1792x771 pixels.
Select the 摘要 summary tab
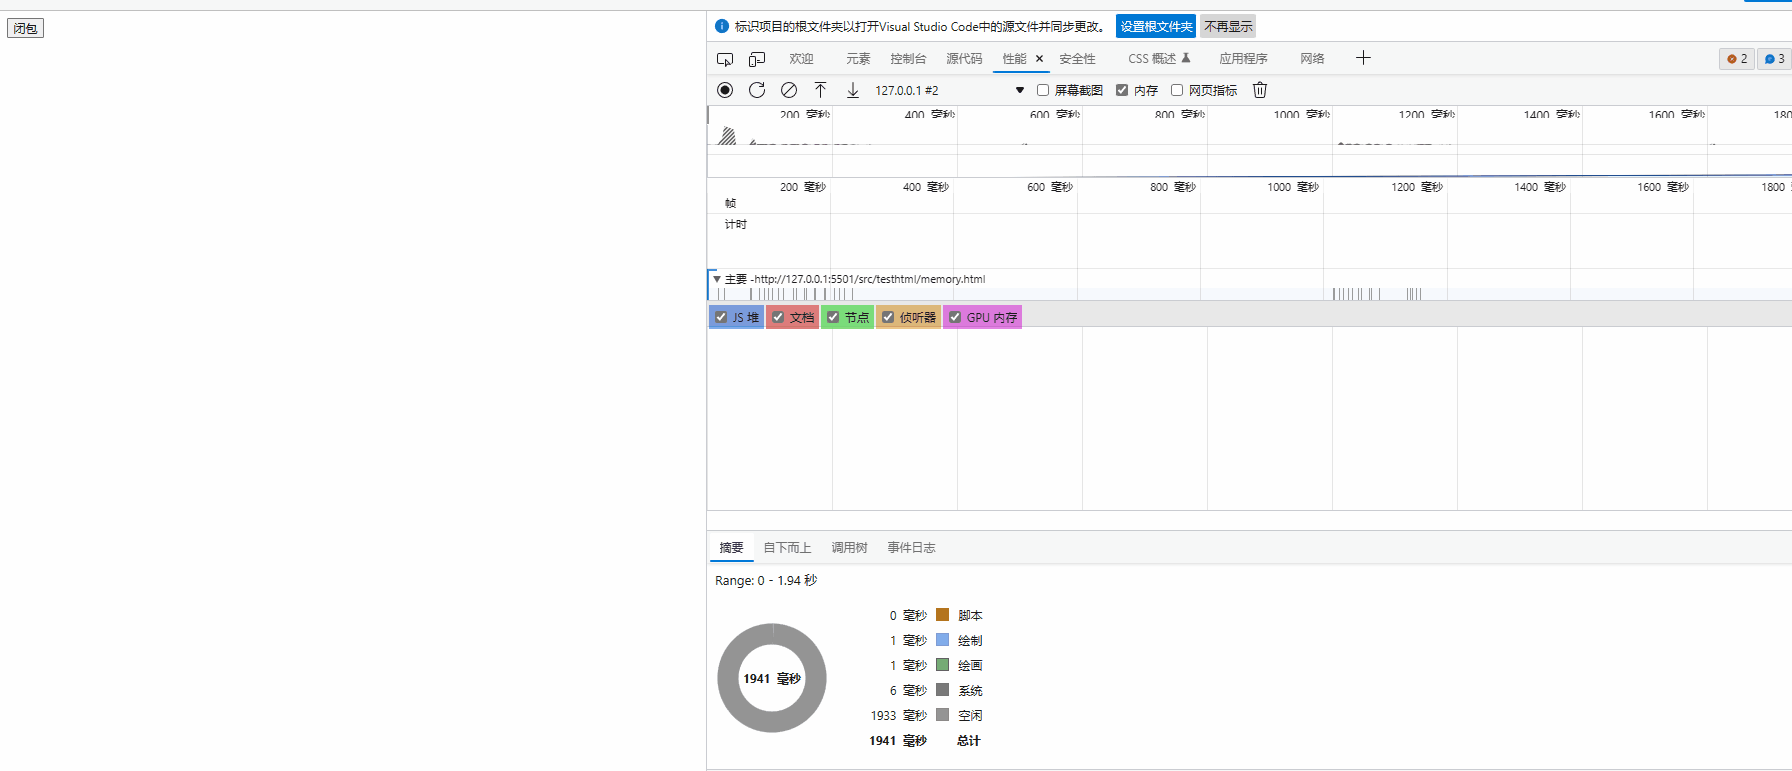pos(732,548)
